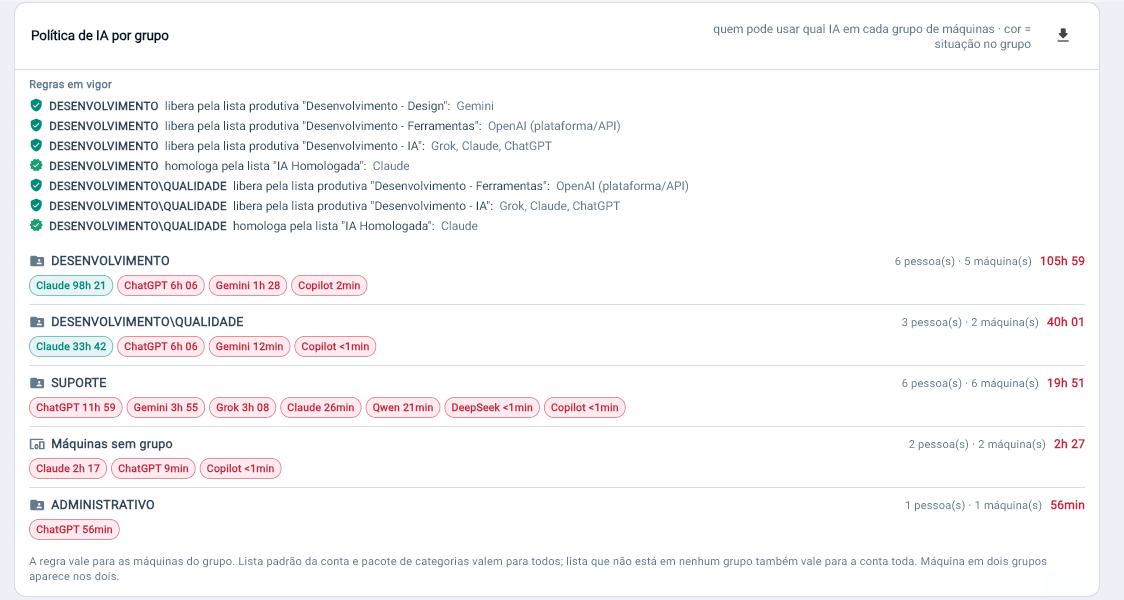Click the folder icon beside DESENVOLVIMENTO\QUALIDADE group heading
The height and width of the screenshot is (600, 1124).
[37, 322]
